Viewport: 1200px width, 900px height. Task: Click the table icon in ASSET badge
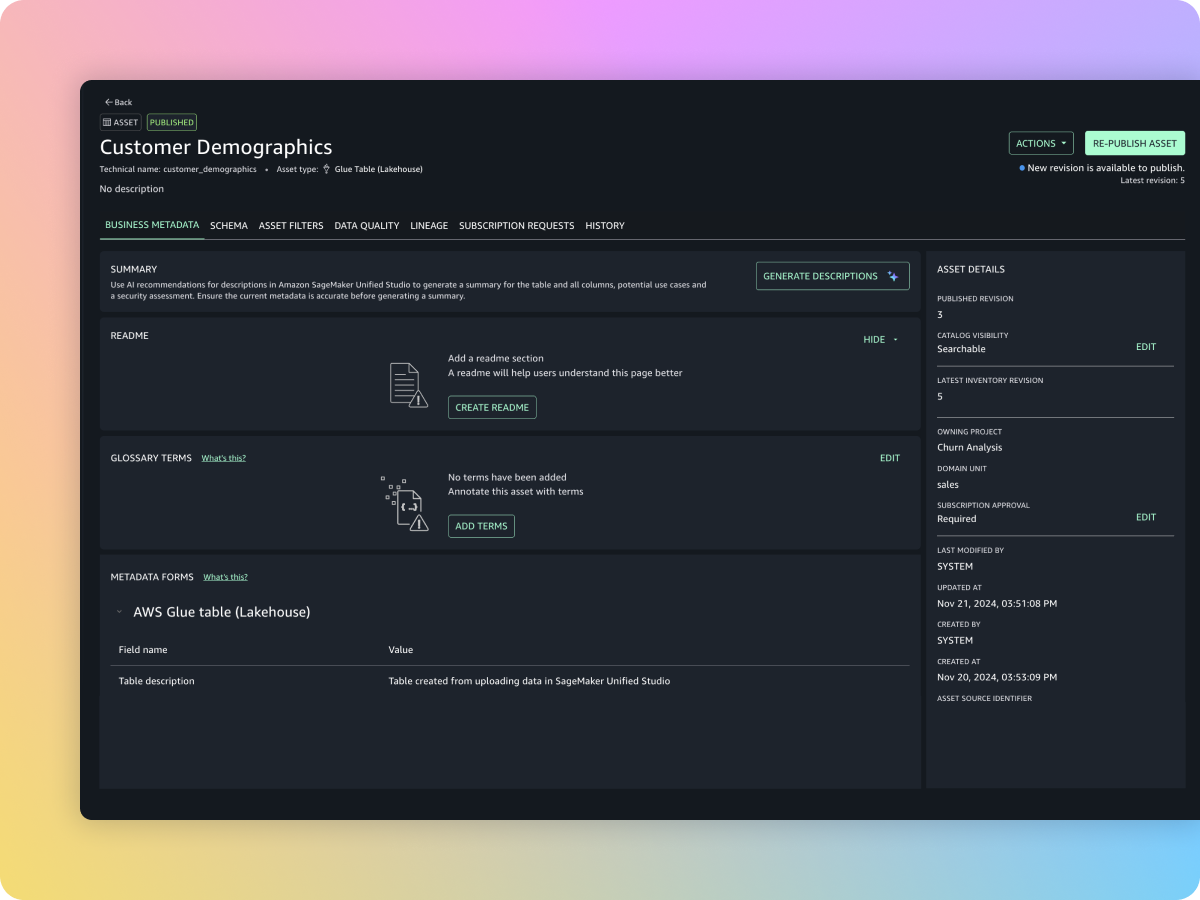coord(108,123)
